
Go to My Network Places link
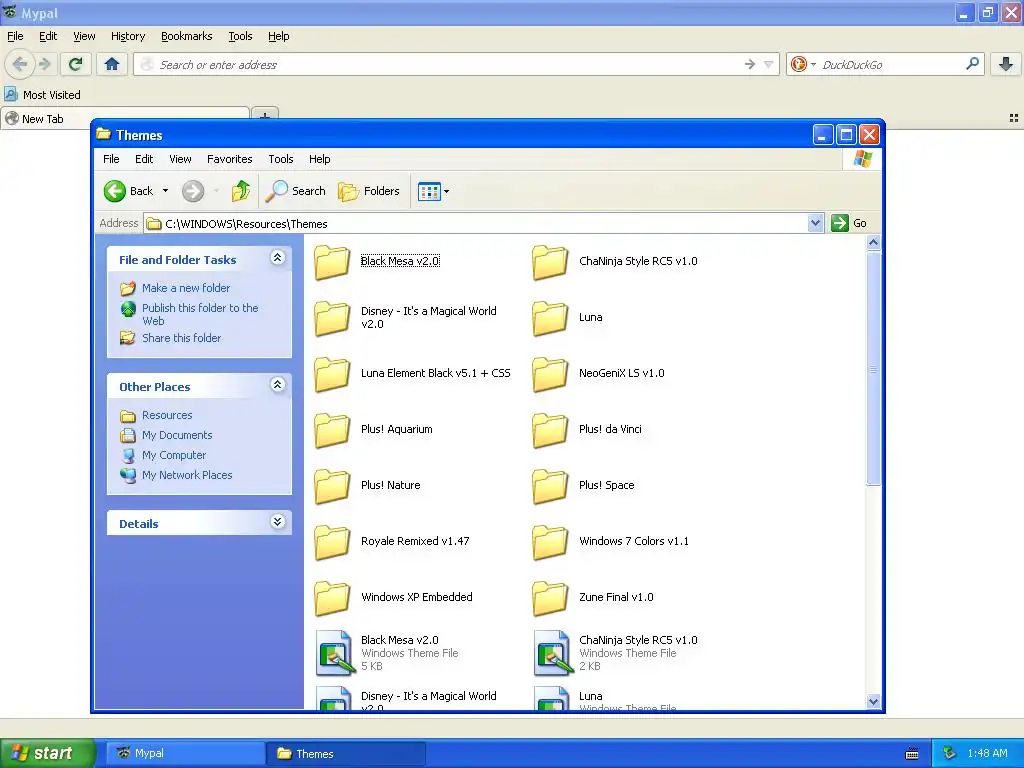(187, 475)
